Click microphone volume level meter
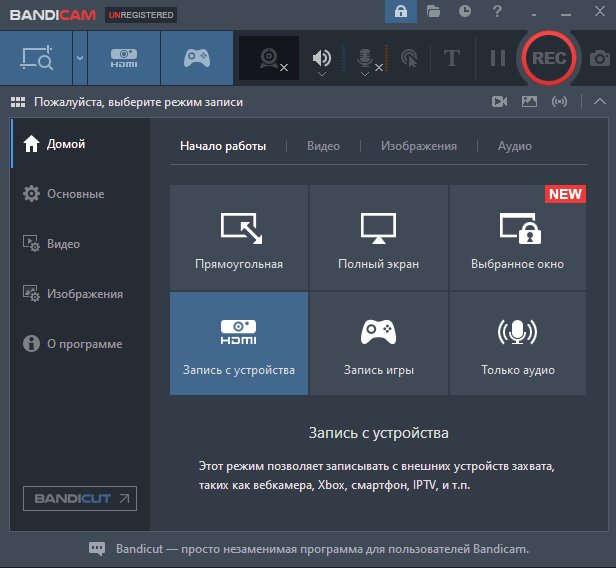The image size is (616, 568). click(387, 58)
